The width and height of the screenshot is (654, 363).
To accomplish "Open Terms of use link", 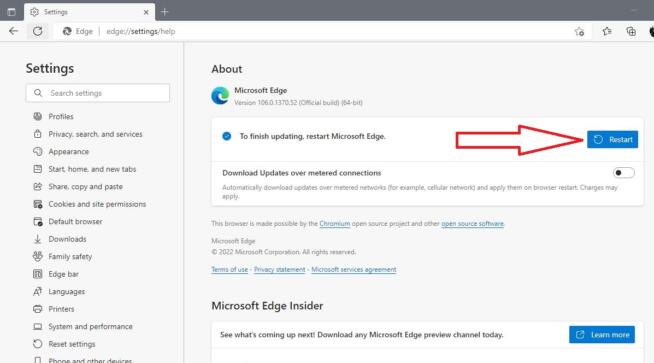I will point(229,270).
